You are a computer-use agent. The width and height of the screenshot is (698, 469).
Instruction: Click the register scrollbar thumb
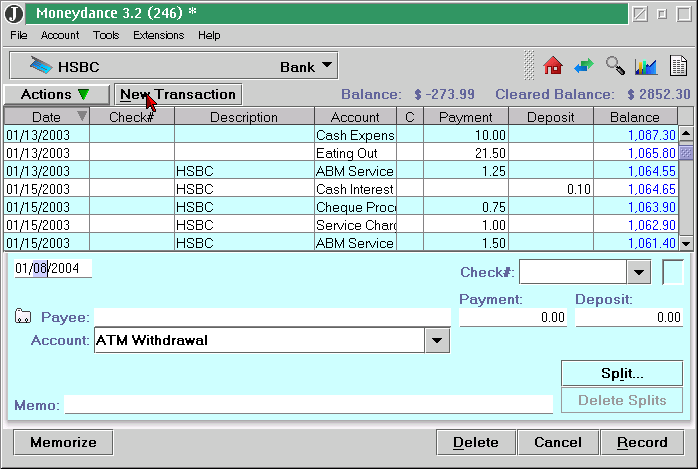(686, 153)
